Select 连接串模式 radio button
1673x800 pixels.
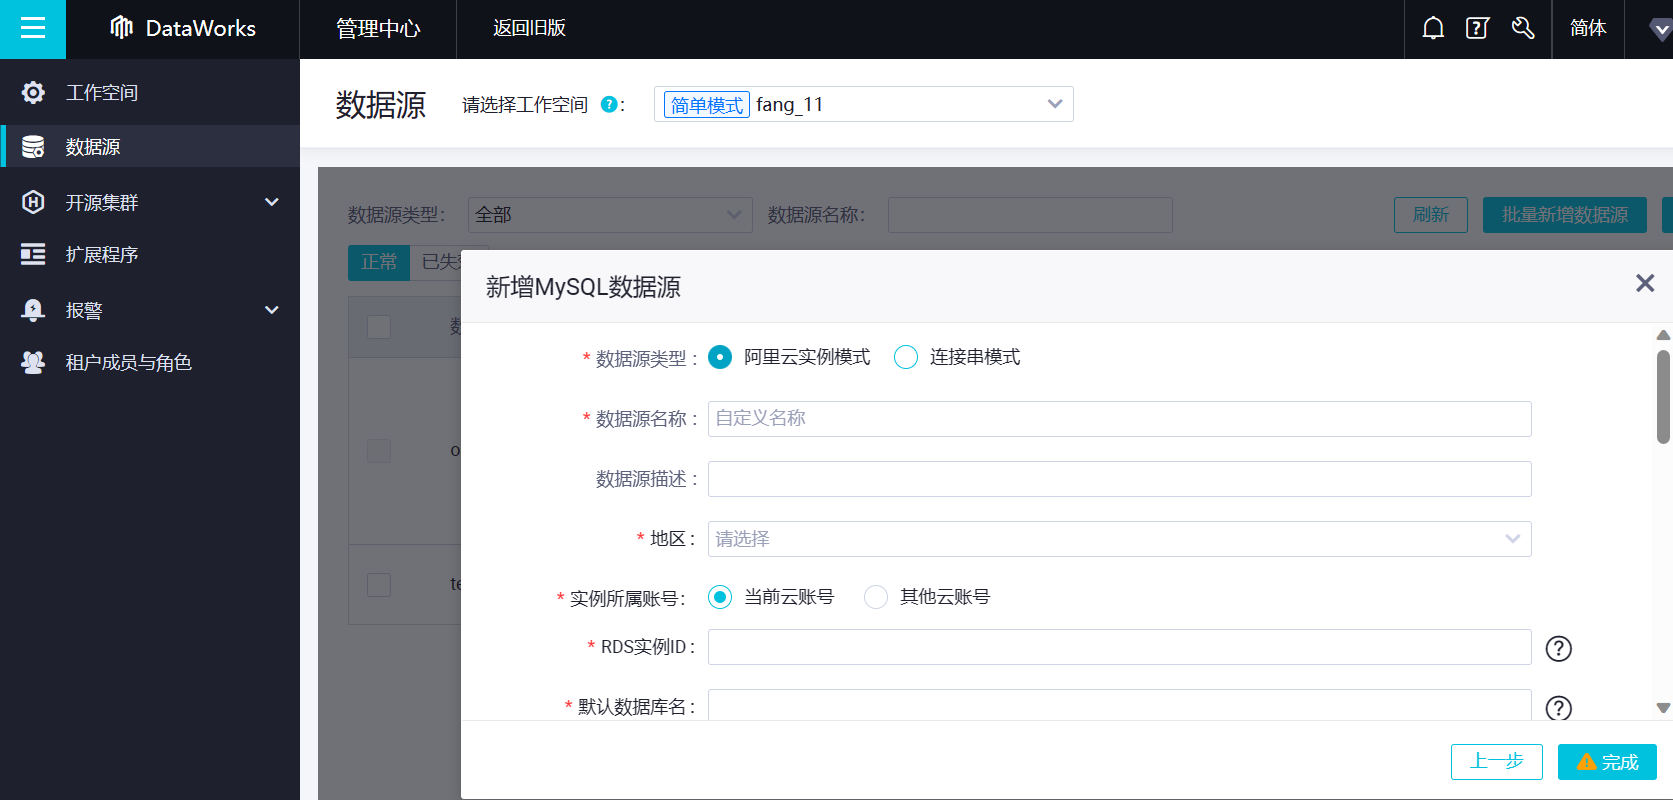click(x=905, y=357)
